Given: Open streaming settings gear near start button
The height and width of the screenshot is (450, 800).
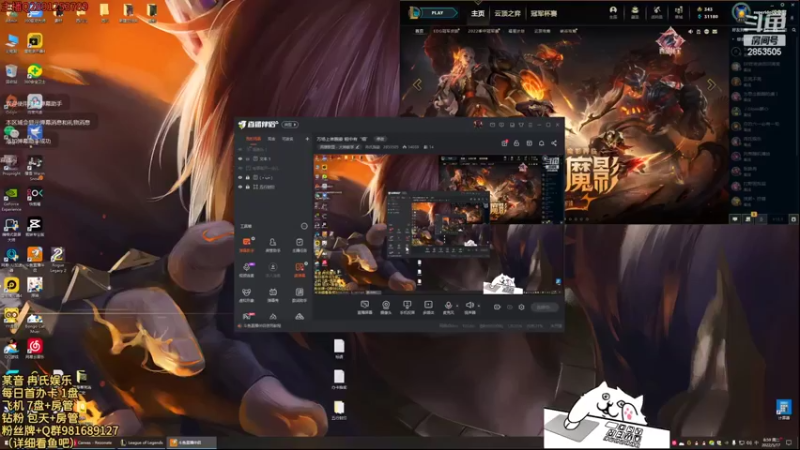Looking at the screenshot, I should (x=521, y=307).
